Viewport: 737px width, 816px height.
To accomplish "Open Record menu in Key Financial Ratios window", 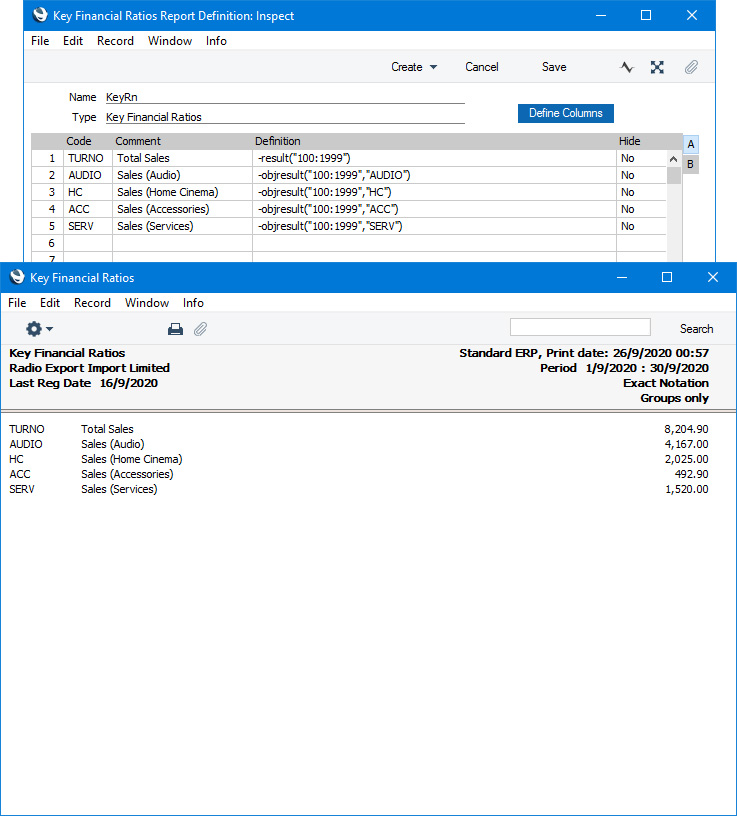I will click(x=92, y=303).
